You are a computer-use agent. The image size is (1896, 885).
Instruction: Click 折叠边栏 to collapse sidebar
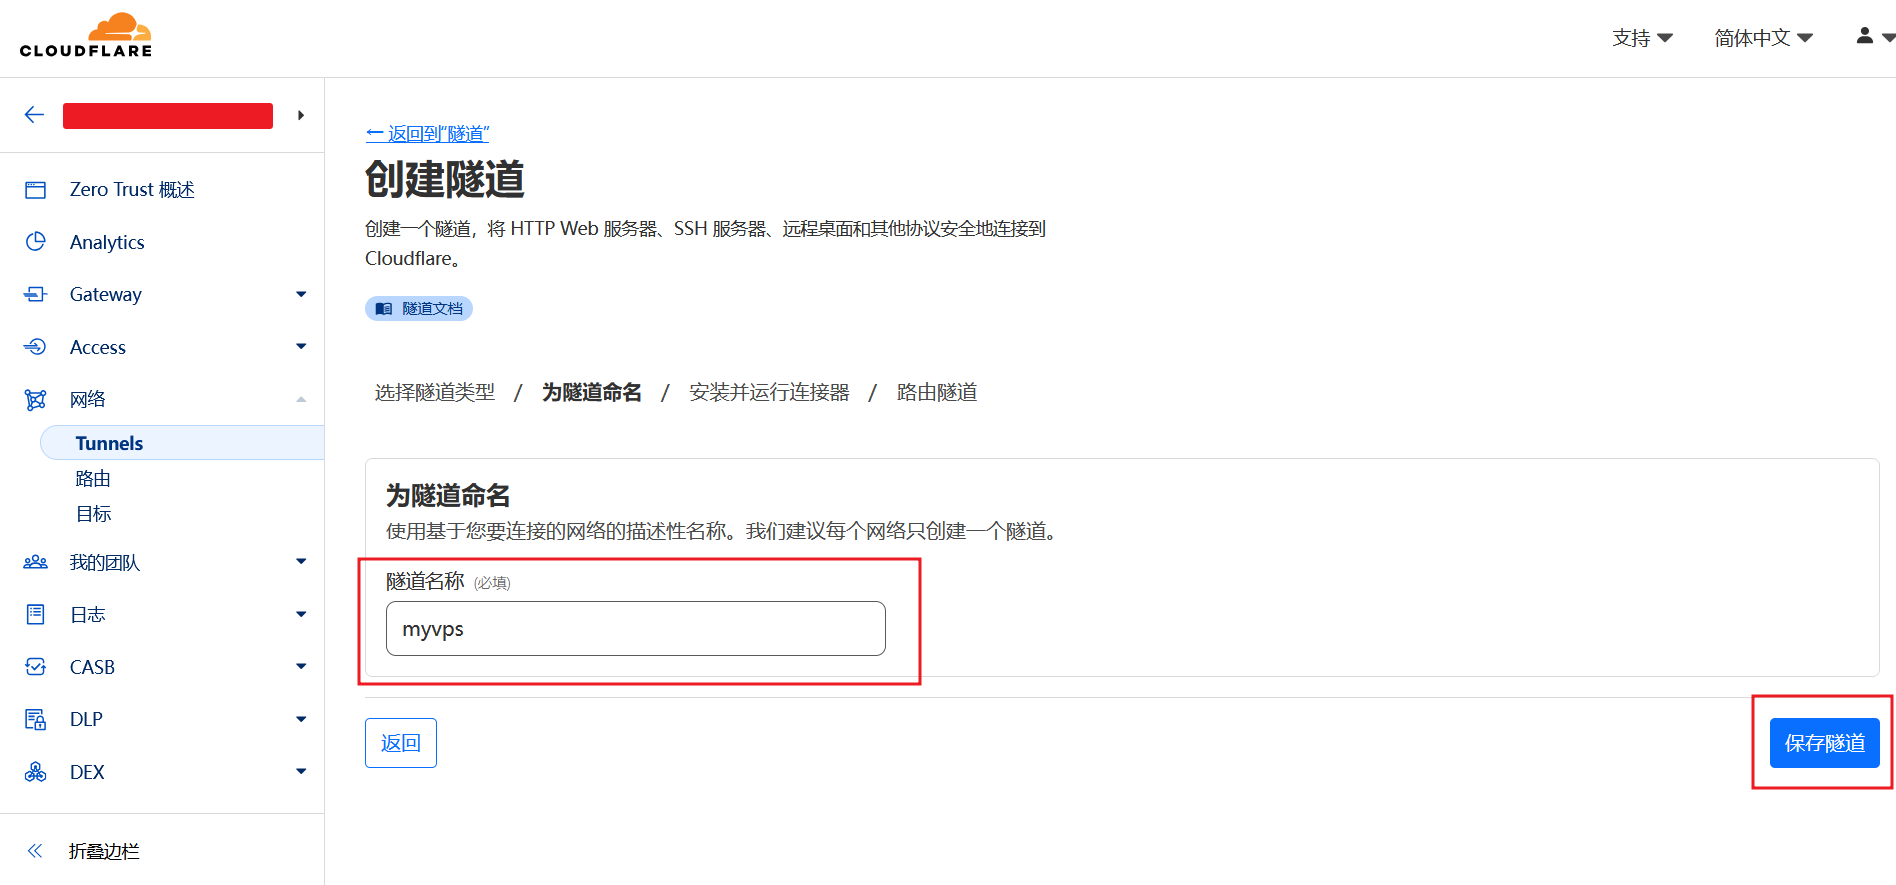[x=104, y=851]
